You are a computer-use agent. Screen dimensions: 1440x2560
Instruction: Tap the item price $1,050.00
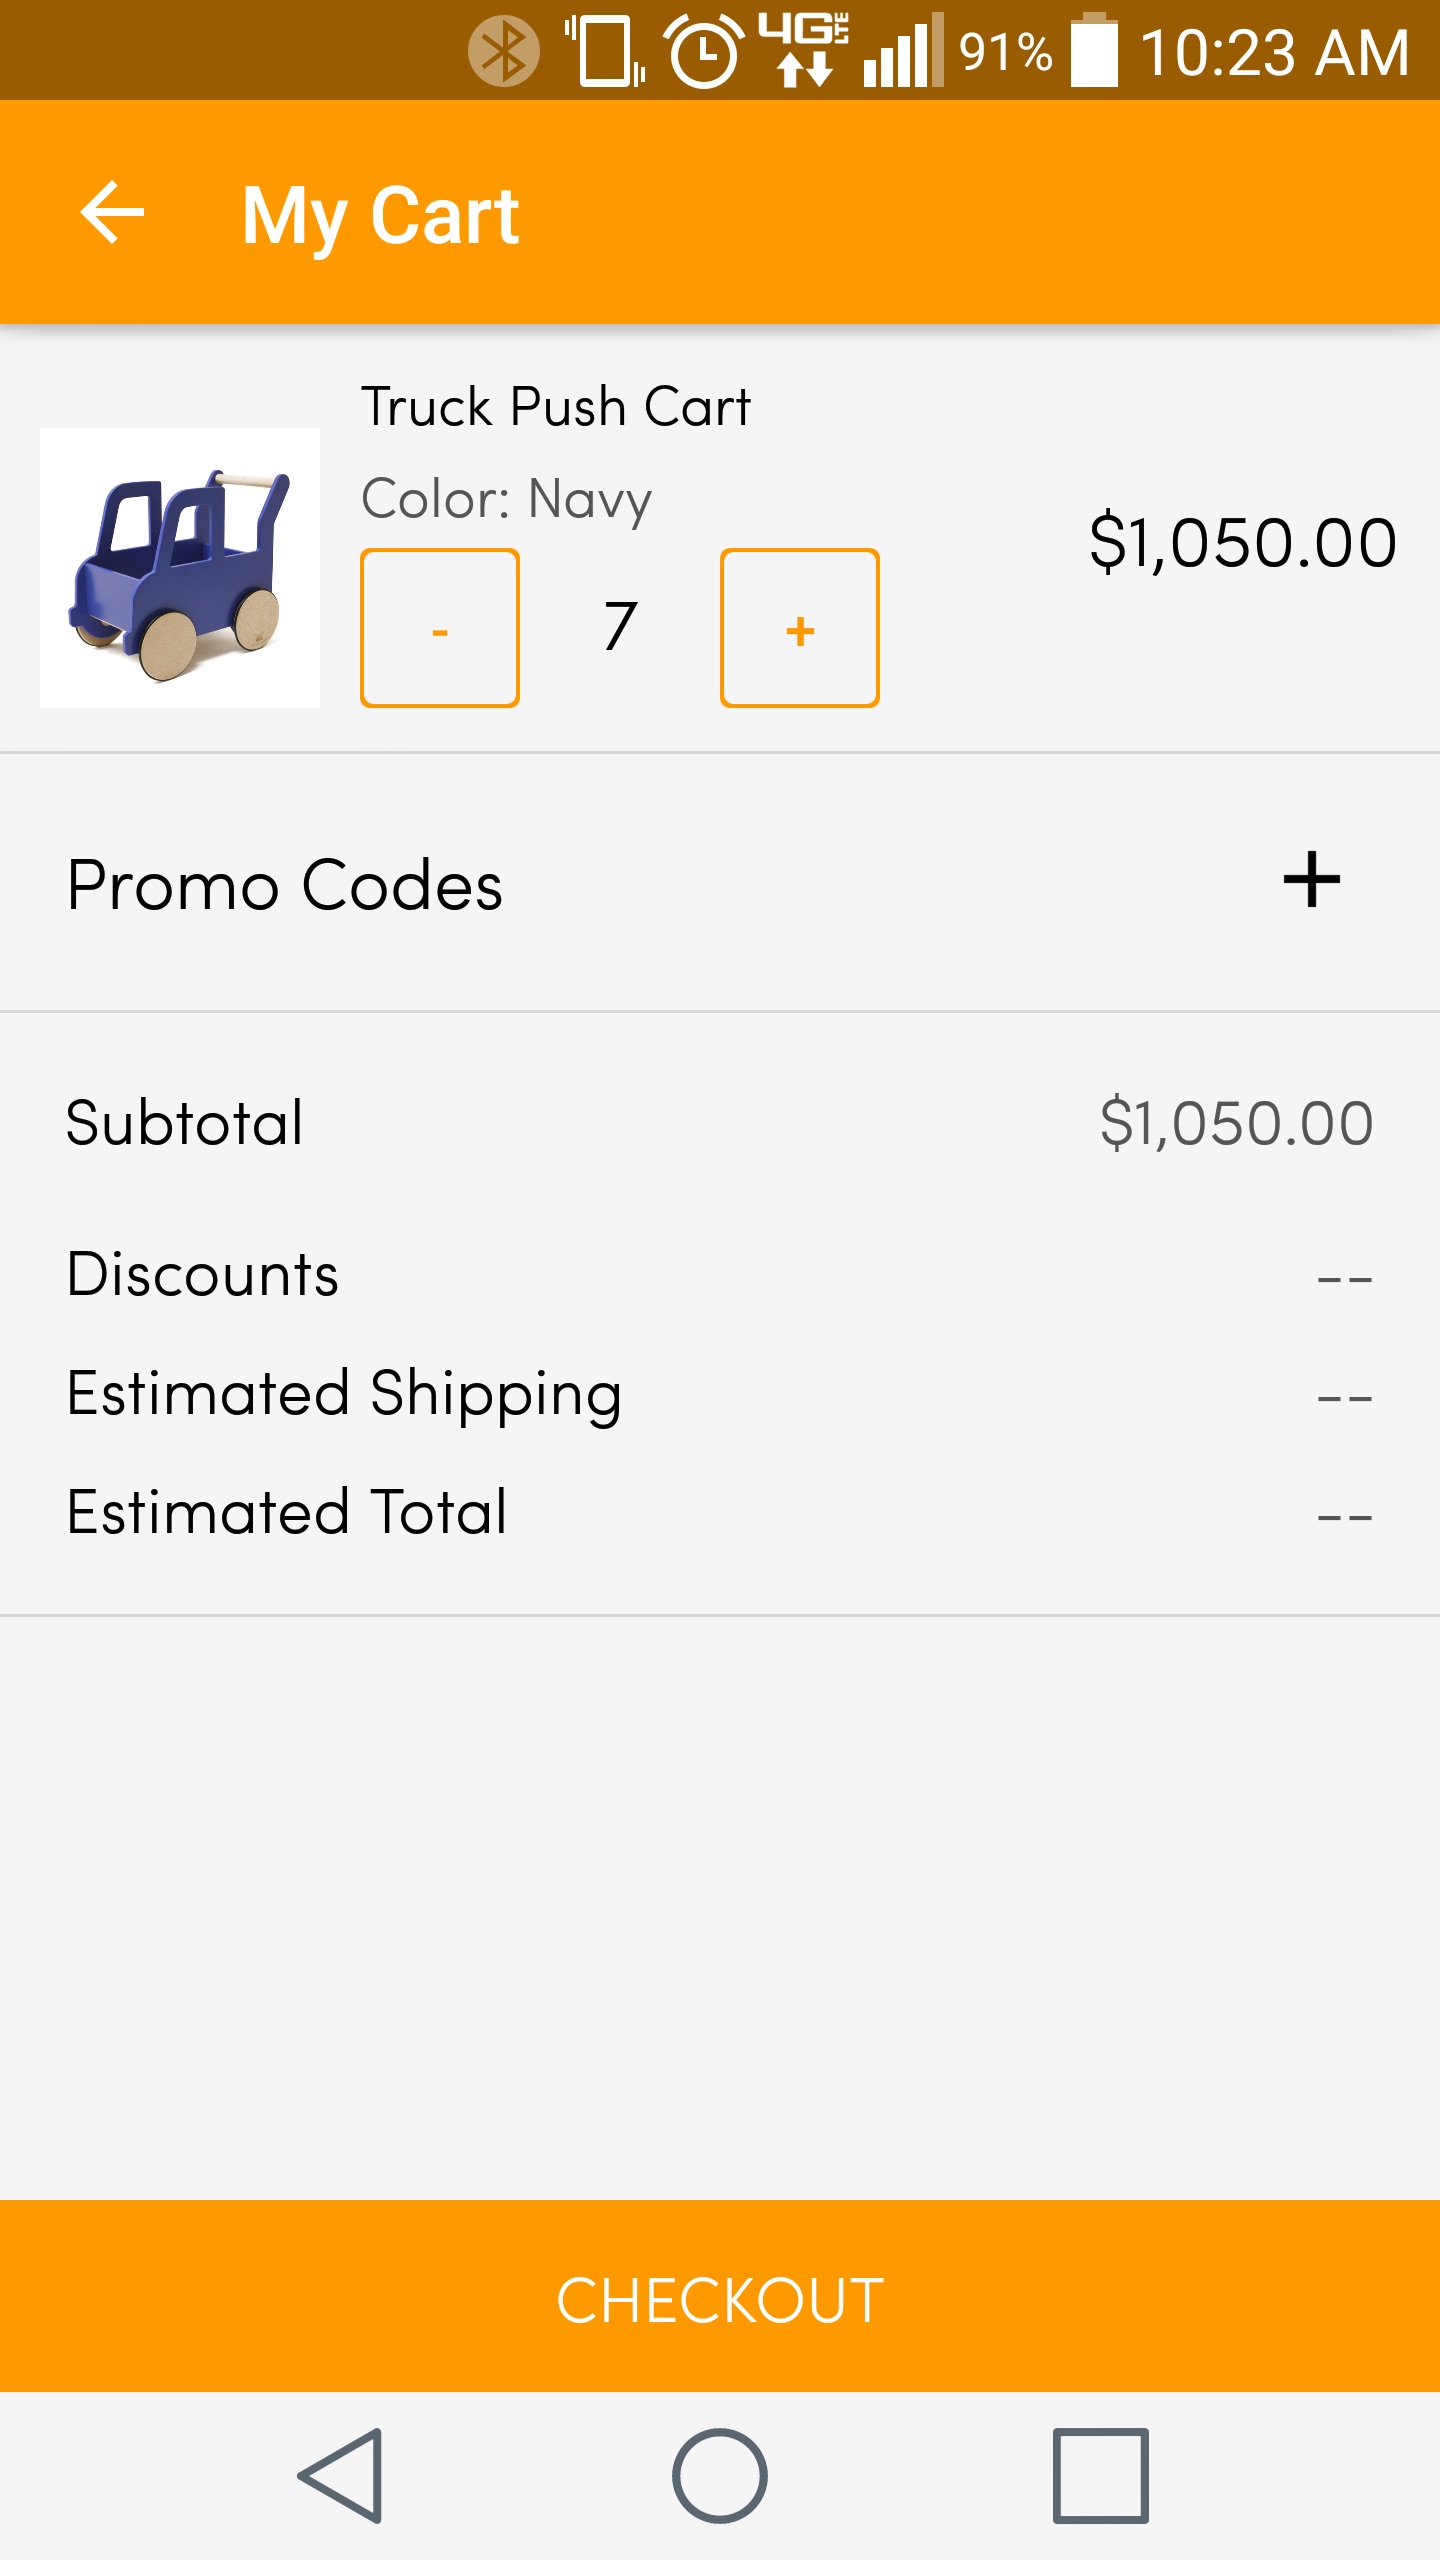[x=1243, y=543]
